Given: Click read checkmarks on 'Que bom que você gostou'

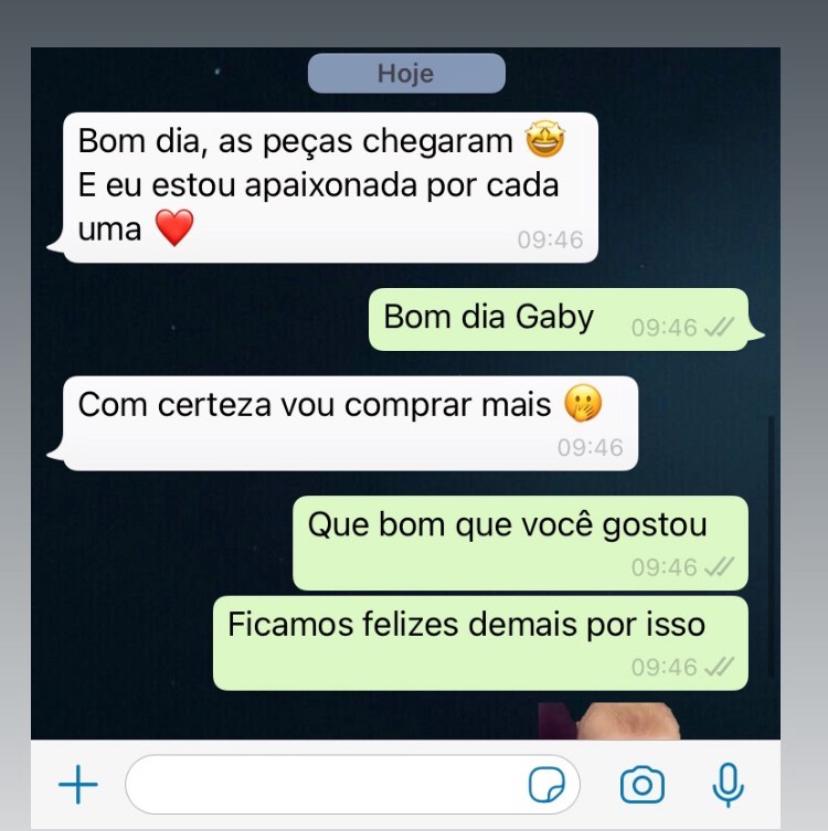Looking at the screenshot, I should [x=719, y=567].
